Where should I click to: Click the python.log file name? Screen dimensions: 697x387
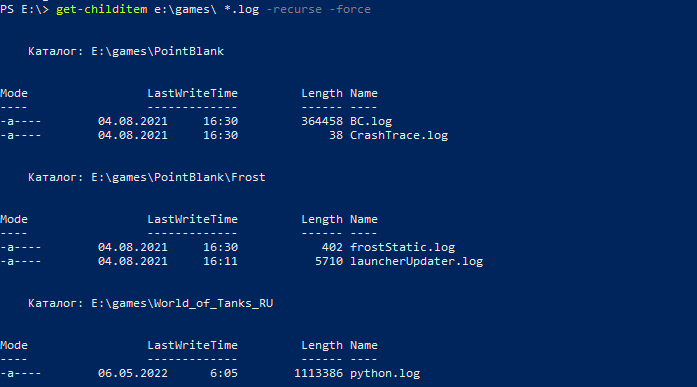tap(385, 374)
